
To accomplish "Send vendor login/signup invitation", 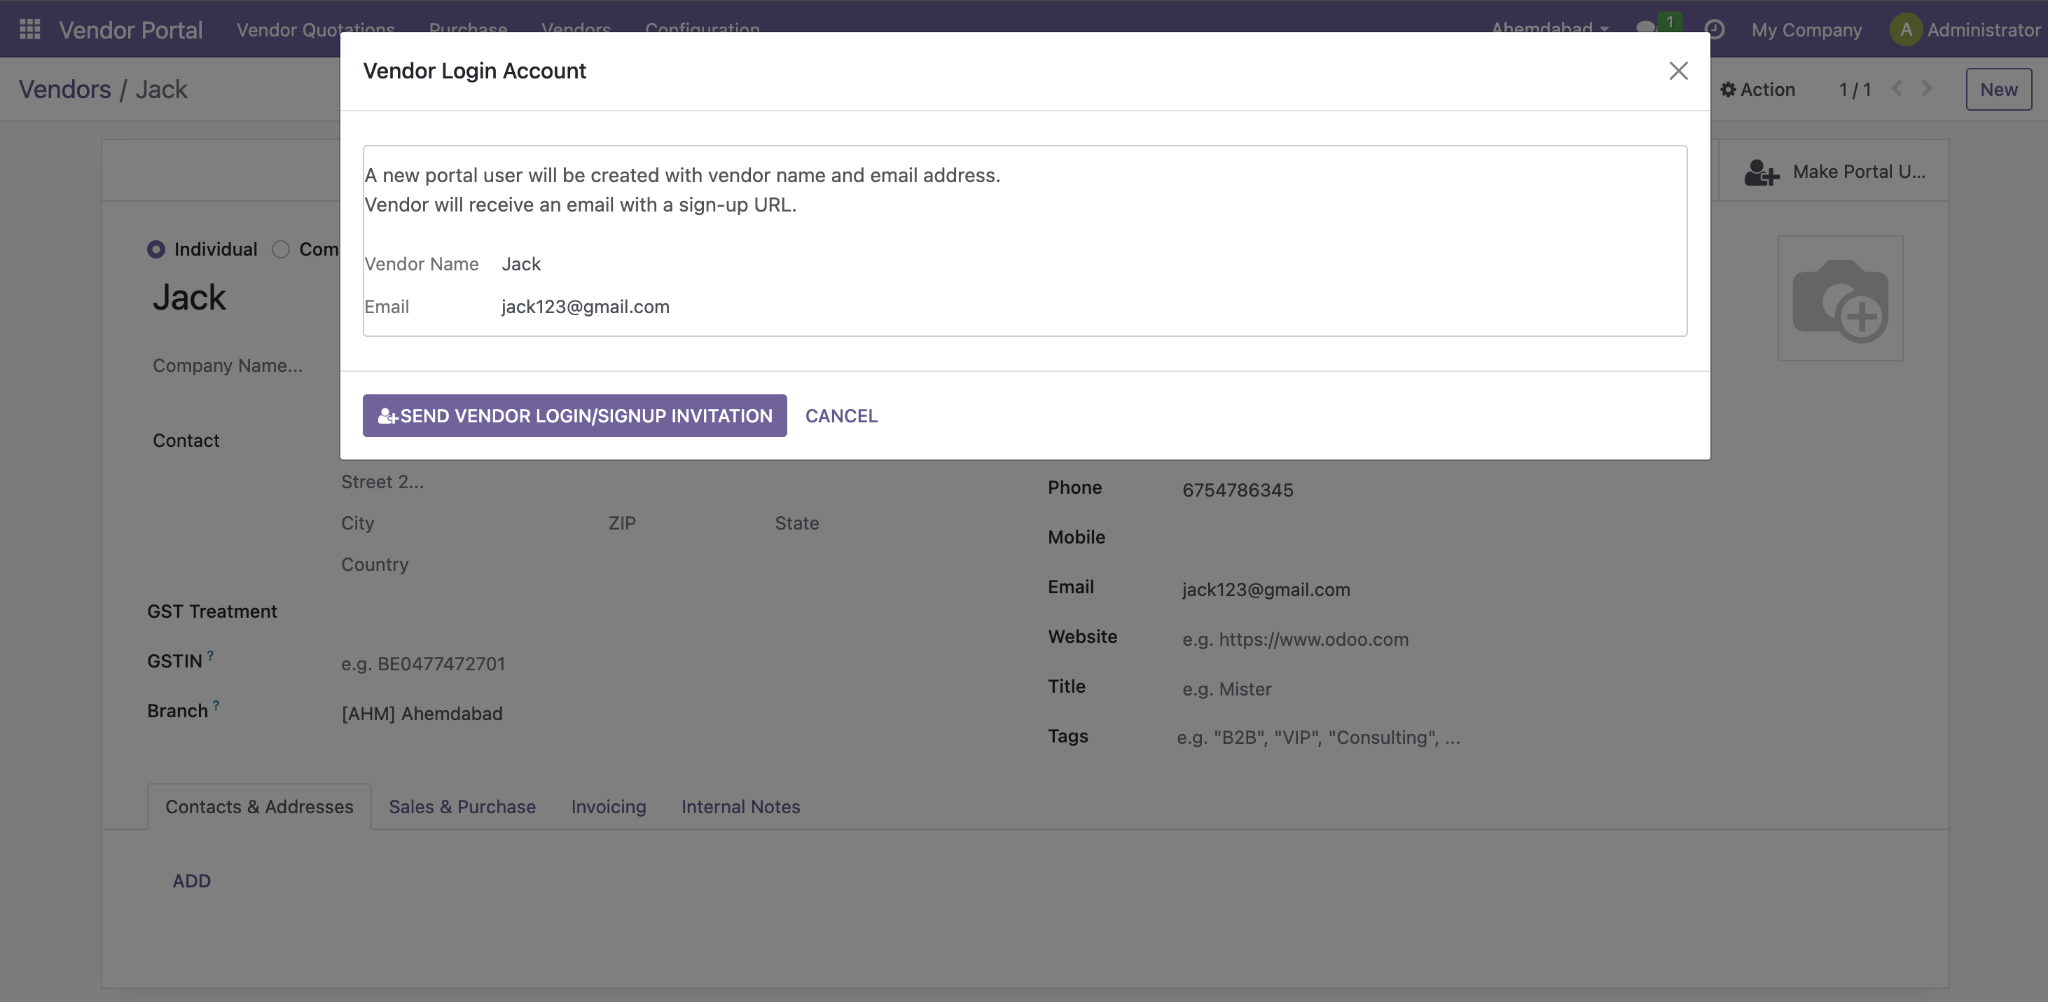I will (x=575, y=416).
